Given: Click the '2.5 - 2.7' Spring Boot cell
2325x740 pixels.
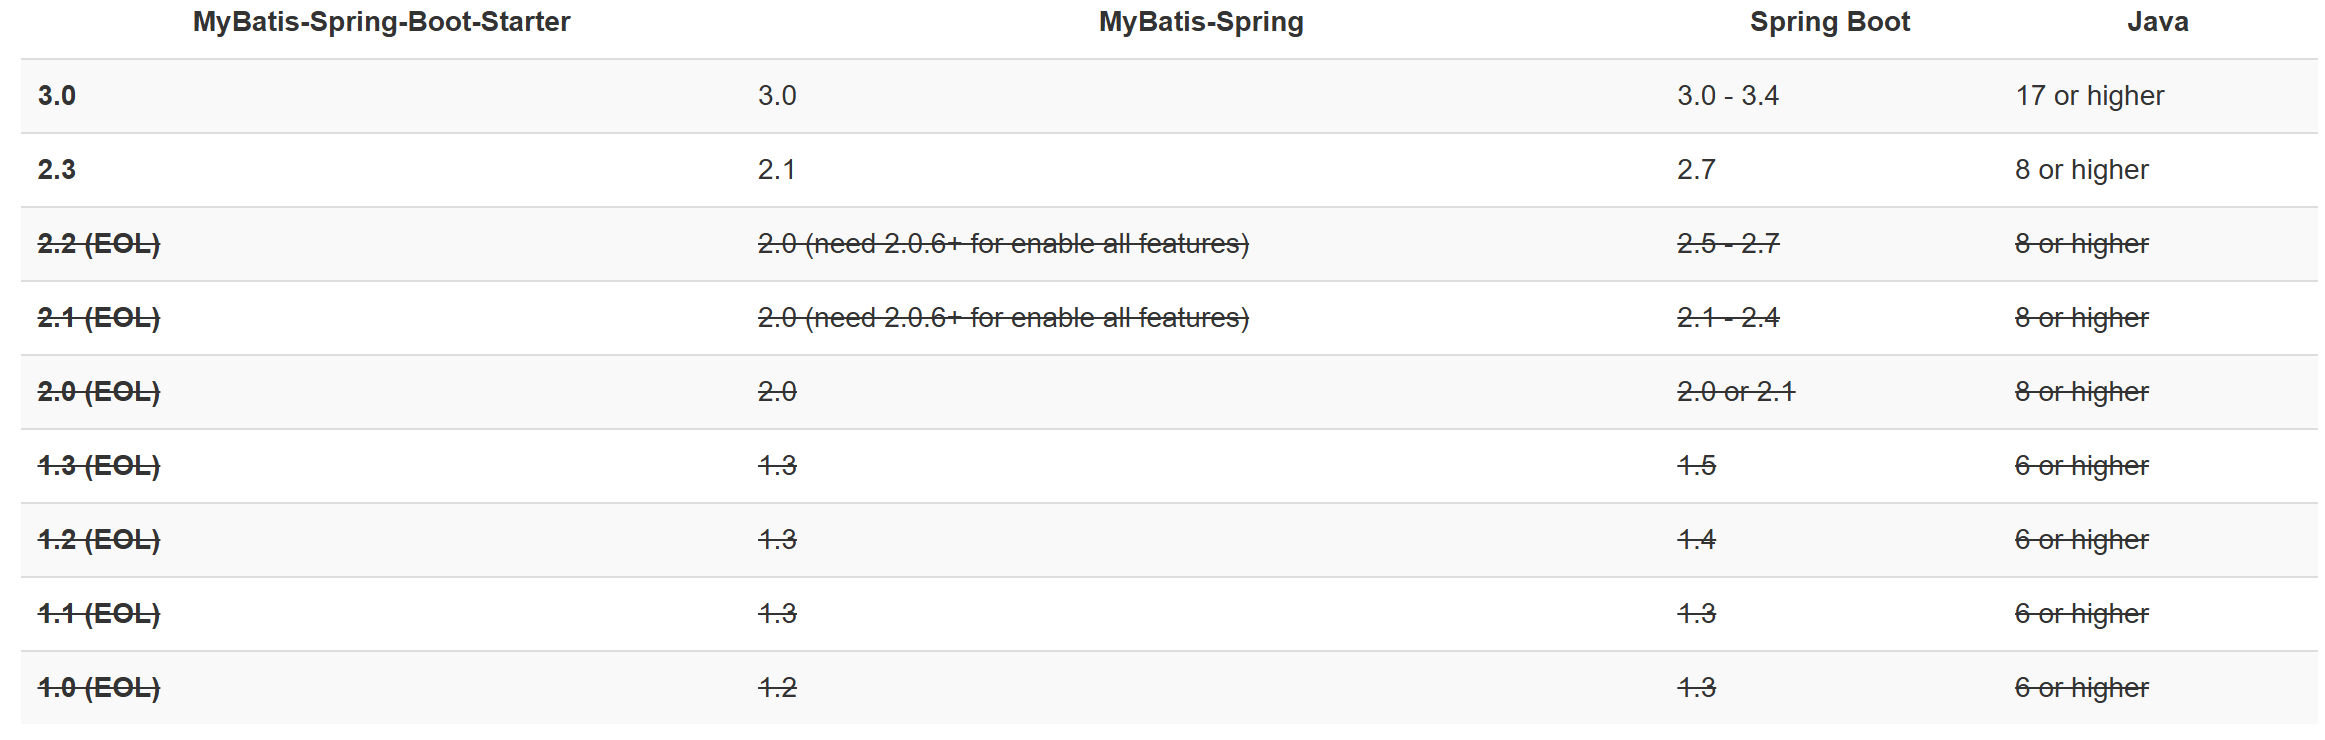Looking at the screenshot, I should coord(1728,244).
